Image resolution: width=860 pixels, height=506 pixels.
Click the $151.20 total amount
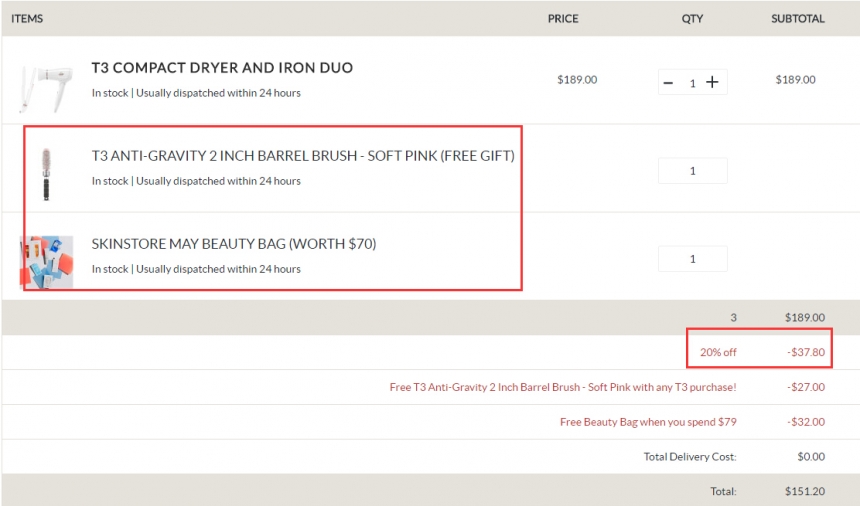[805, 492]
